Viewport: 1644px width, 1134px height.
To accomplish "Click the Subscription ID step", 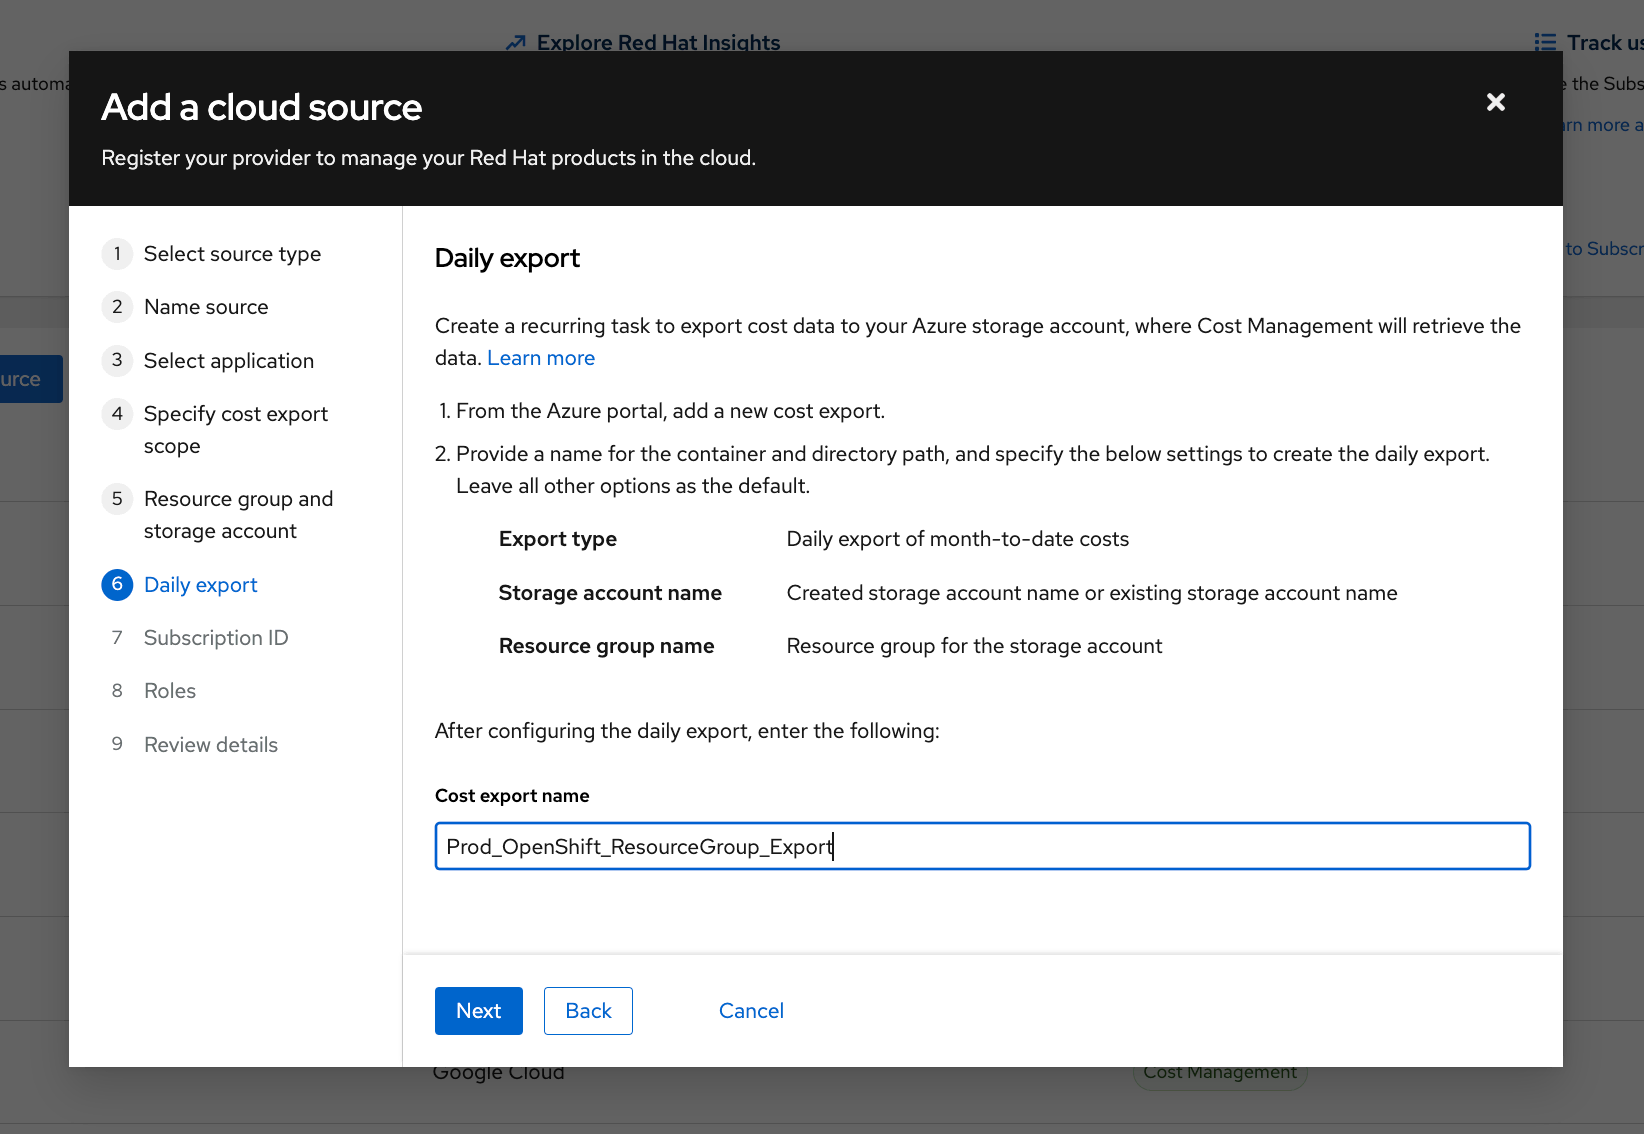I will pos(215,638).
